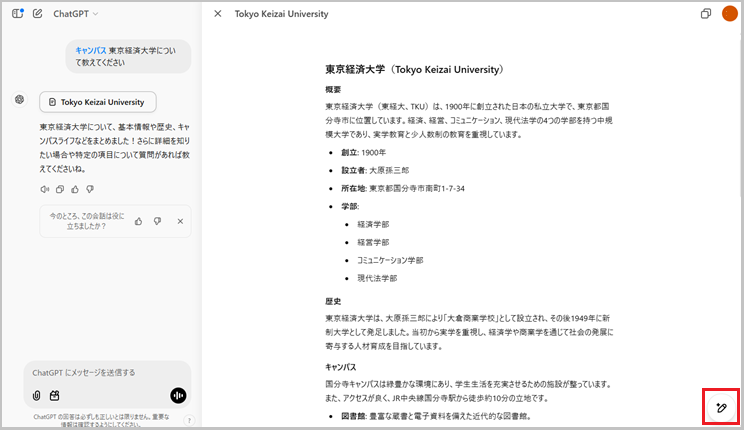The width and height of the screenshot is (744, 430).
Task: Attach a file with paperclip icon
Action: click(37, 395)
